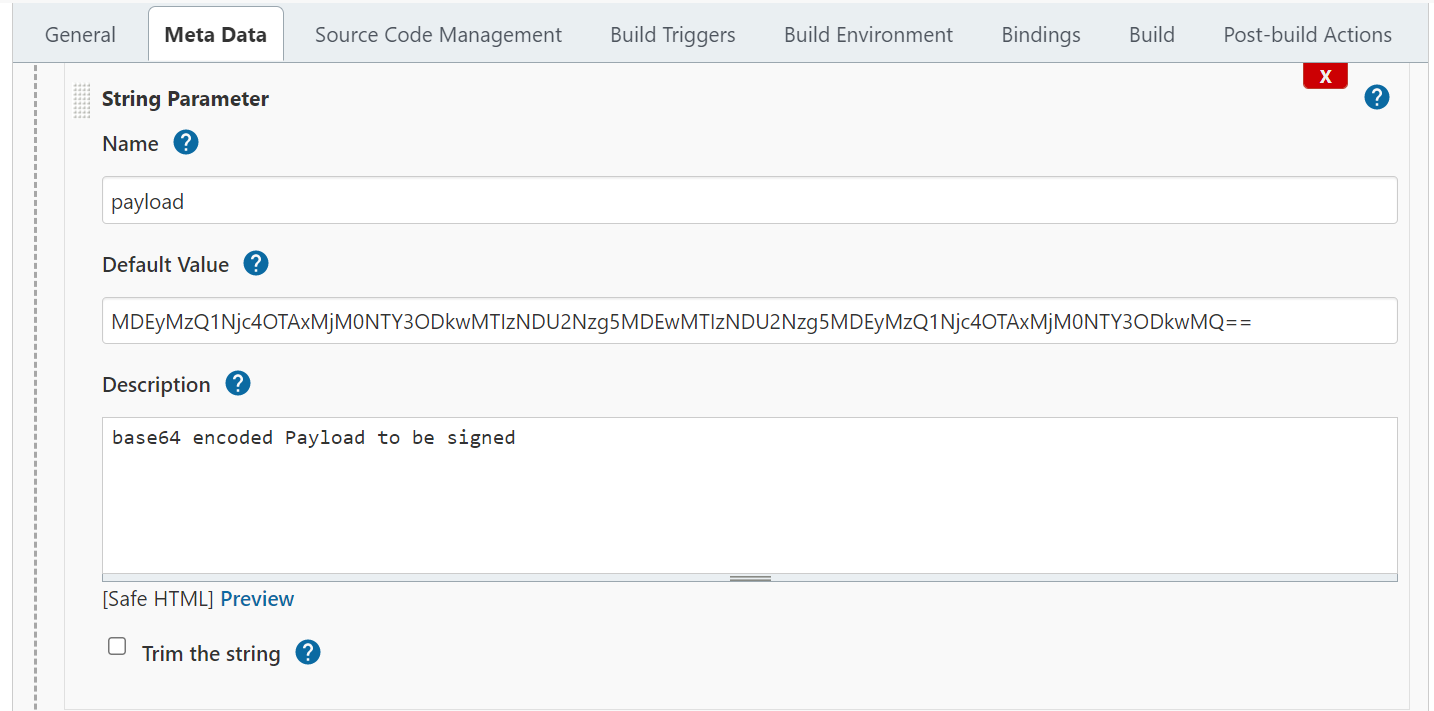1434x711 pixels.
Task: Click the String Parameter help icon
Action: 1377,97
